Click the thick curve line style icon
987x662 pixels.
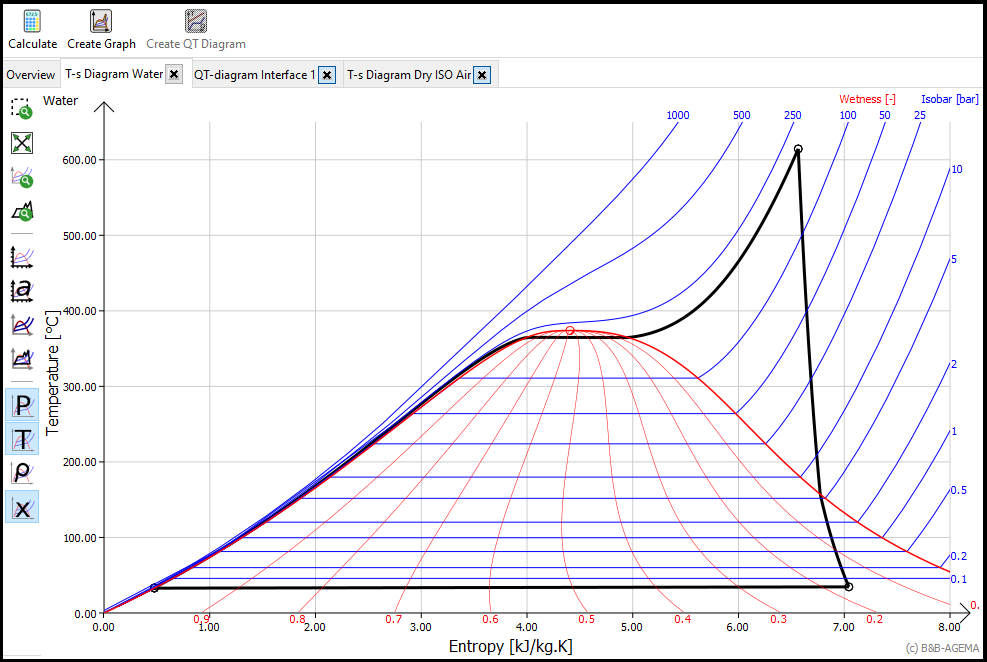[22, 324]
